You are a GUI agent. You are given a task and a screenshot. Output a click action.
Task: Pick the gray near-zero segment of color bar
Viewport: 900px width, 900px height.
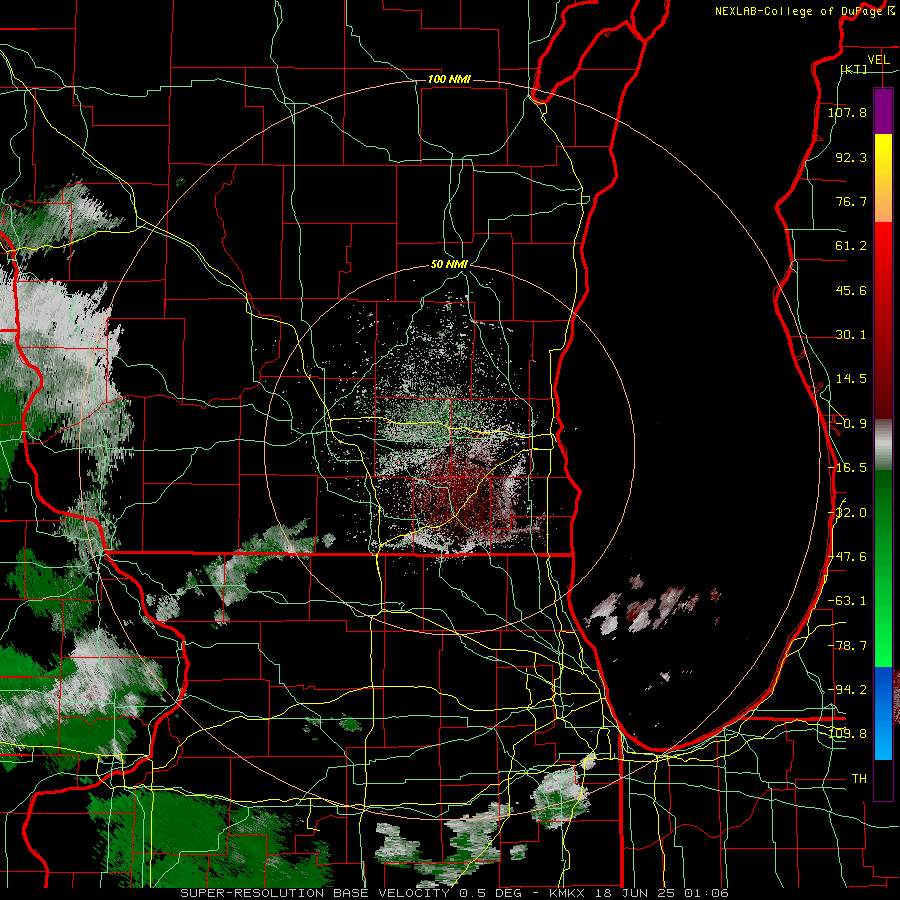[x=883, y=445]
